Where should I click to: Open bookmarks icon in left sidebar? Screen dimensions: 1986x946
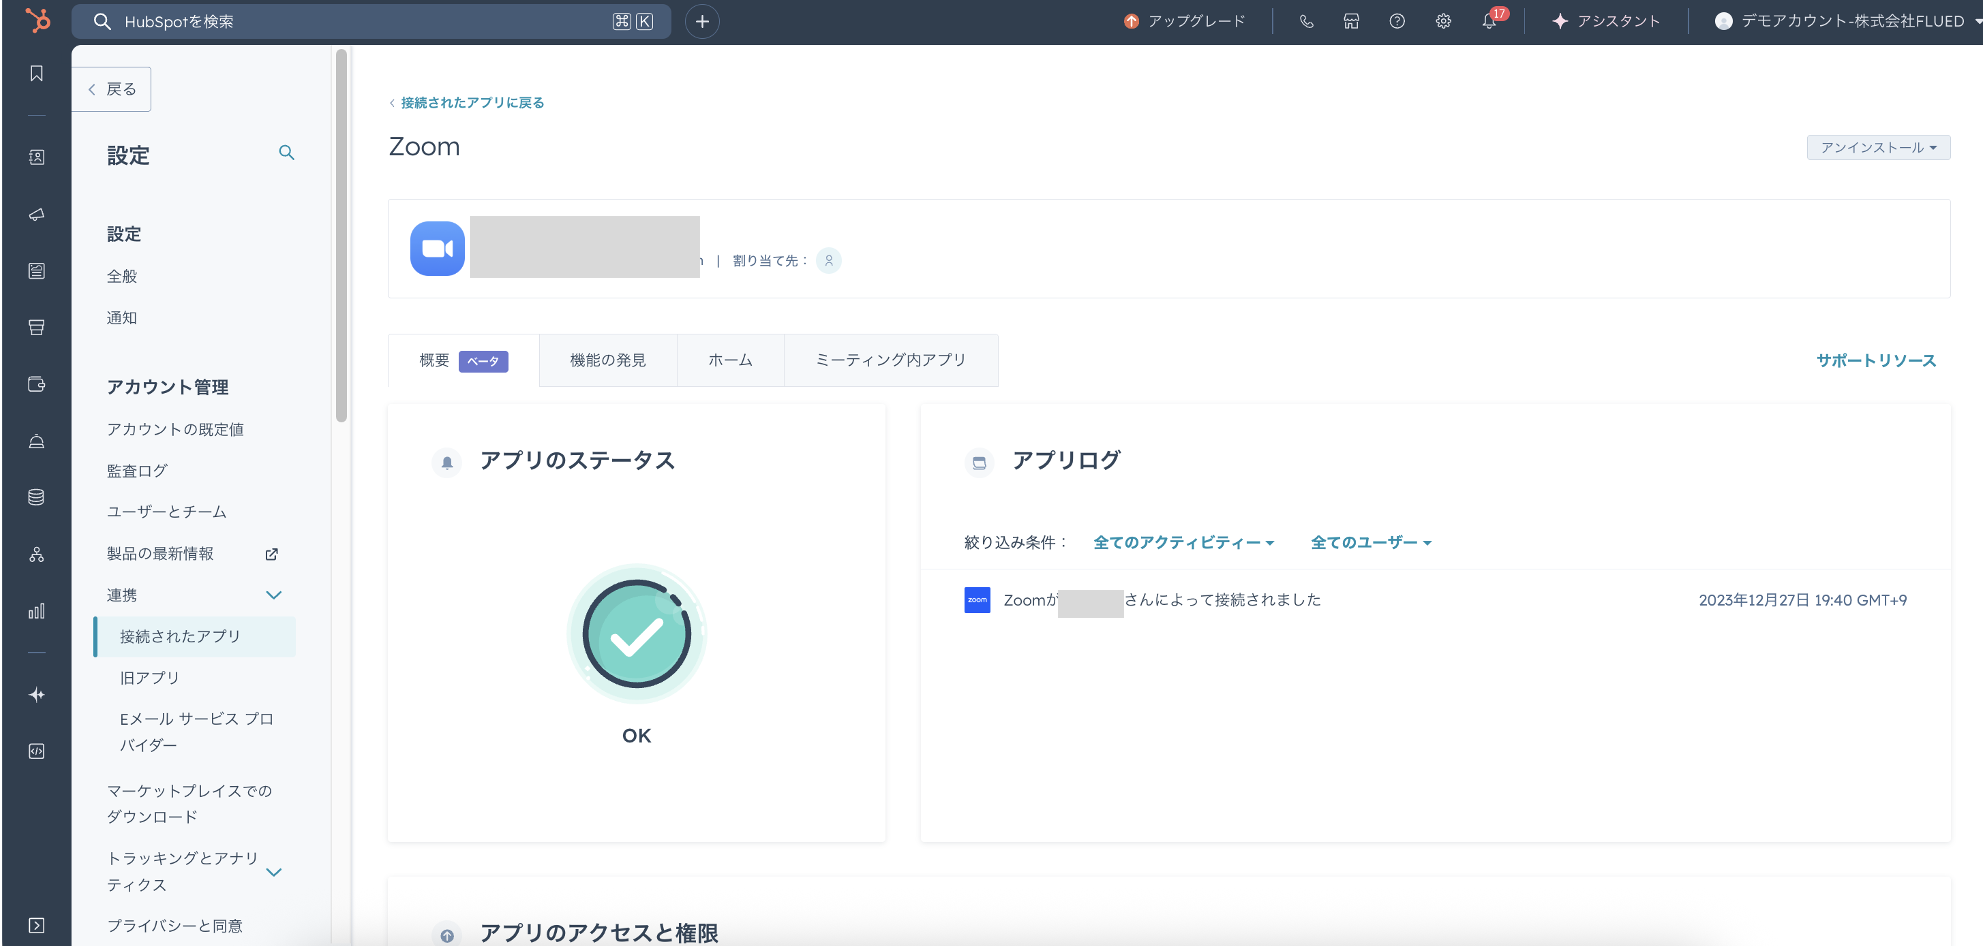tap(37, 73)
